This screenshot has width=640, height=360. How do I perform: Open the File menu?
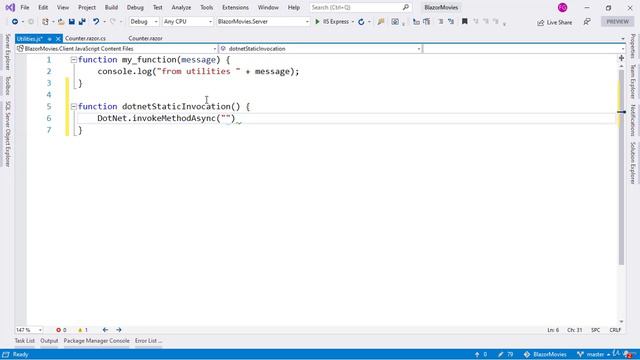[25, 7]
